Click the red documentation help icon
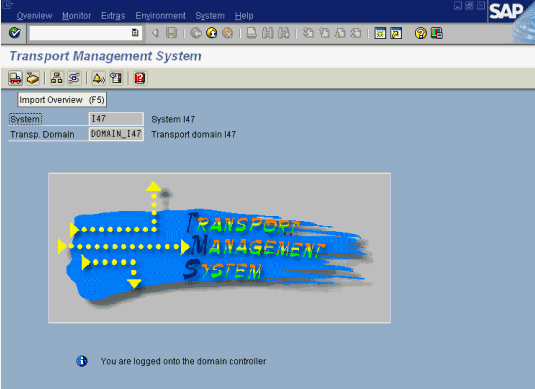The height and width of the screenshot is (389, 535). (140, 78)
